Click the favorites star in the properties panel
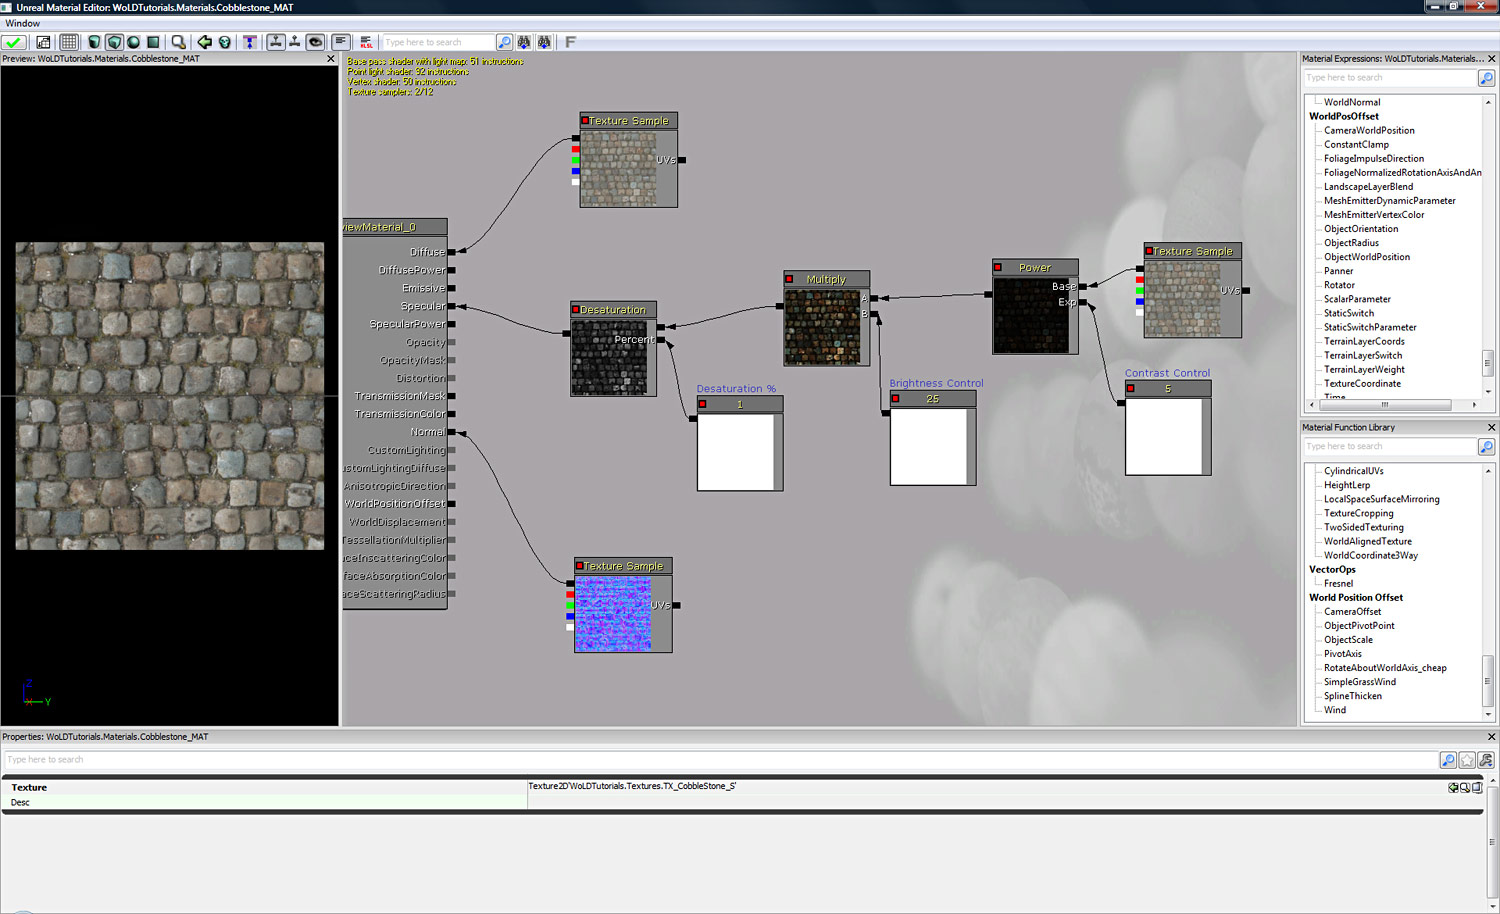This screenshot has width=1500, height=914. pos(1468,760)
